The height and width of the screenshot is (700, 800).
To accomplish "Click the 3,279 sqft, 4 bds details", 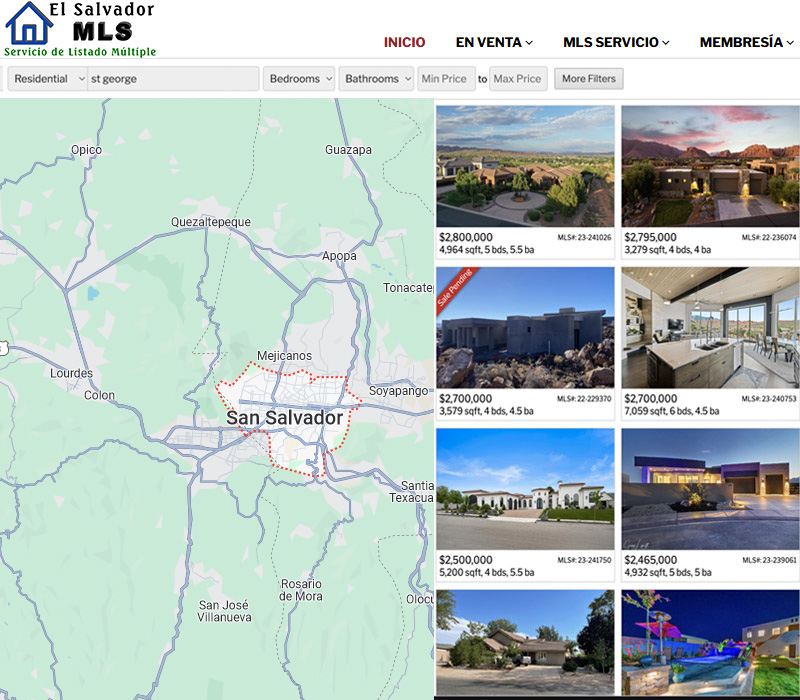I will tap(668, 249).
